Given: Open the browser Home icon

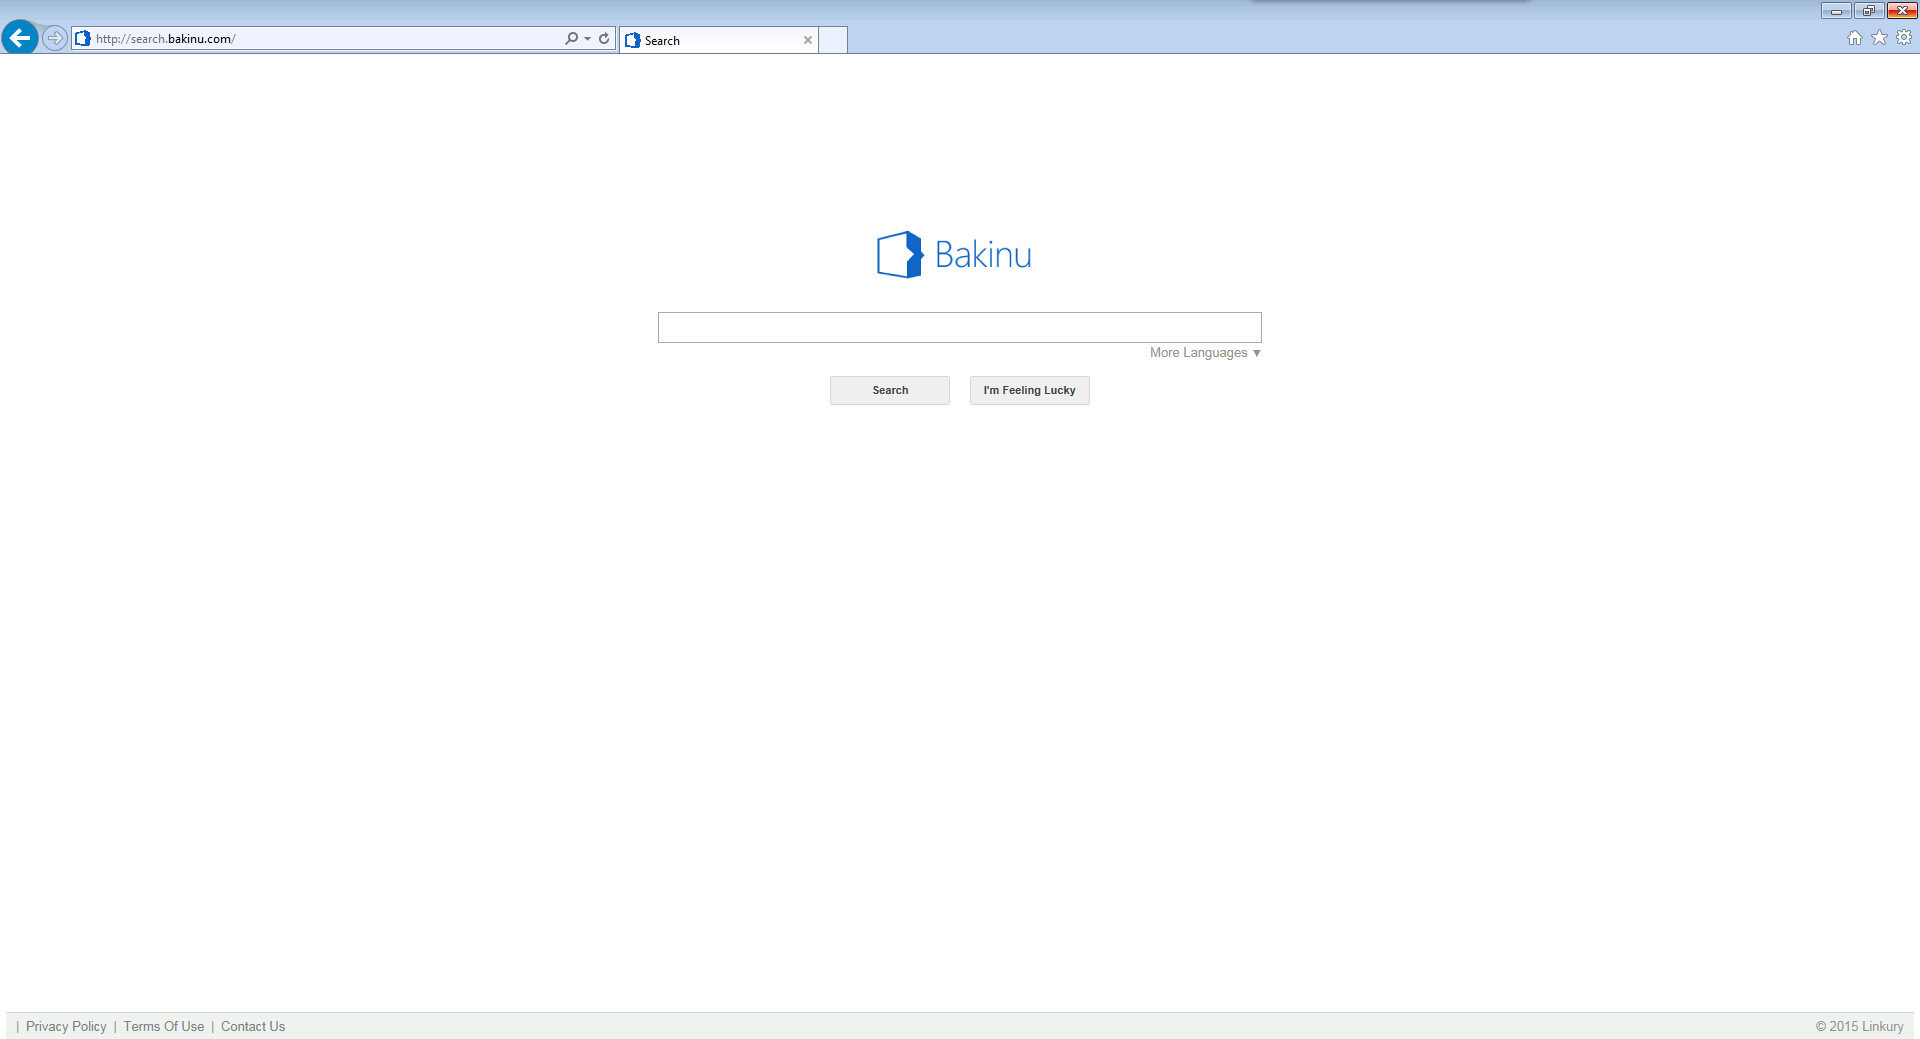Looking at the screenshot, I should [1855, 38].
